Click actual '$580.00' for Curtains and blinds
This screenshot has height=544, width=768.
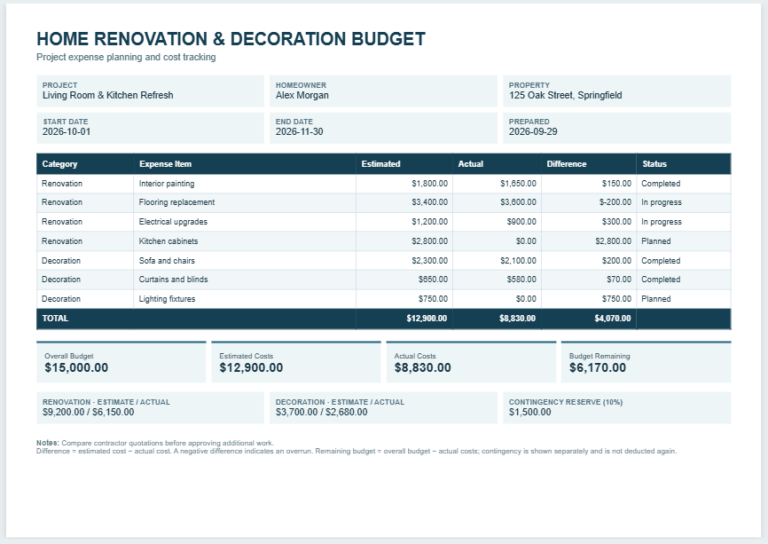pyautogui.click(x=522, y=280)
